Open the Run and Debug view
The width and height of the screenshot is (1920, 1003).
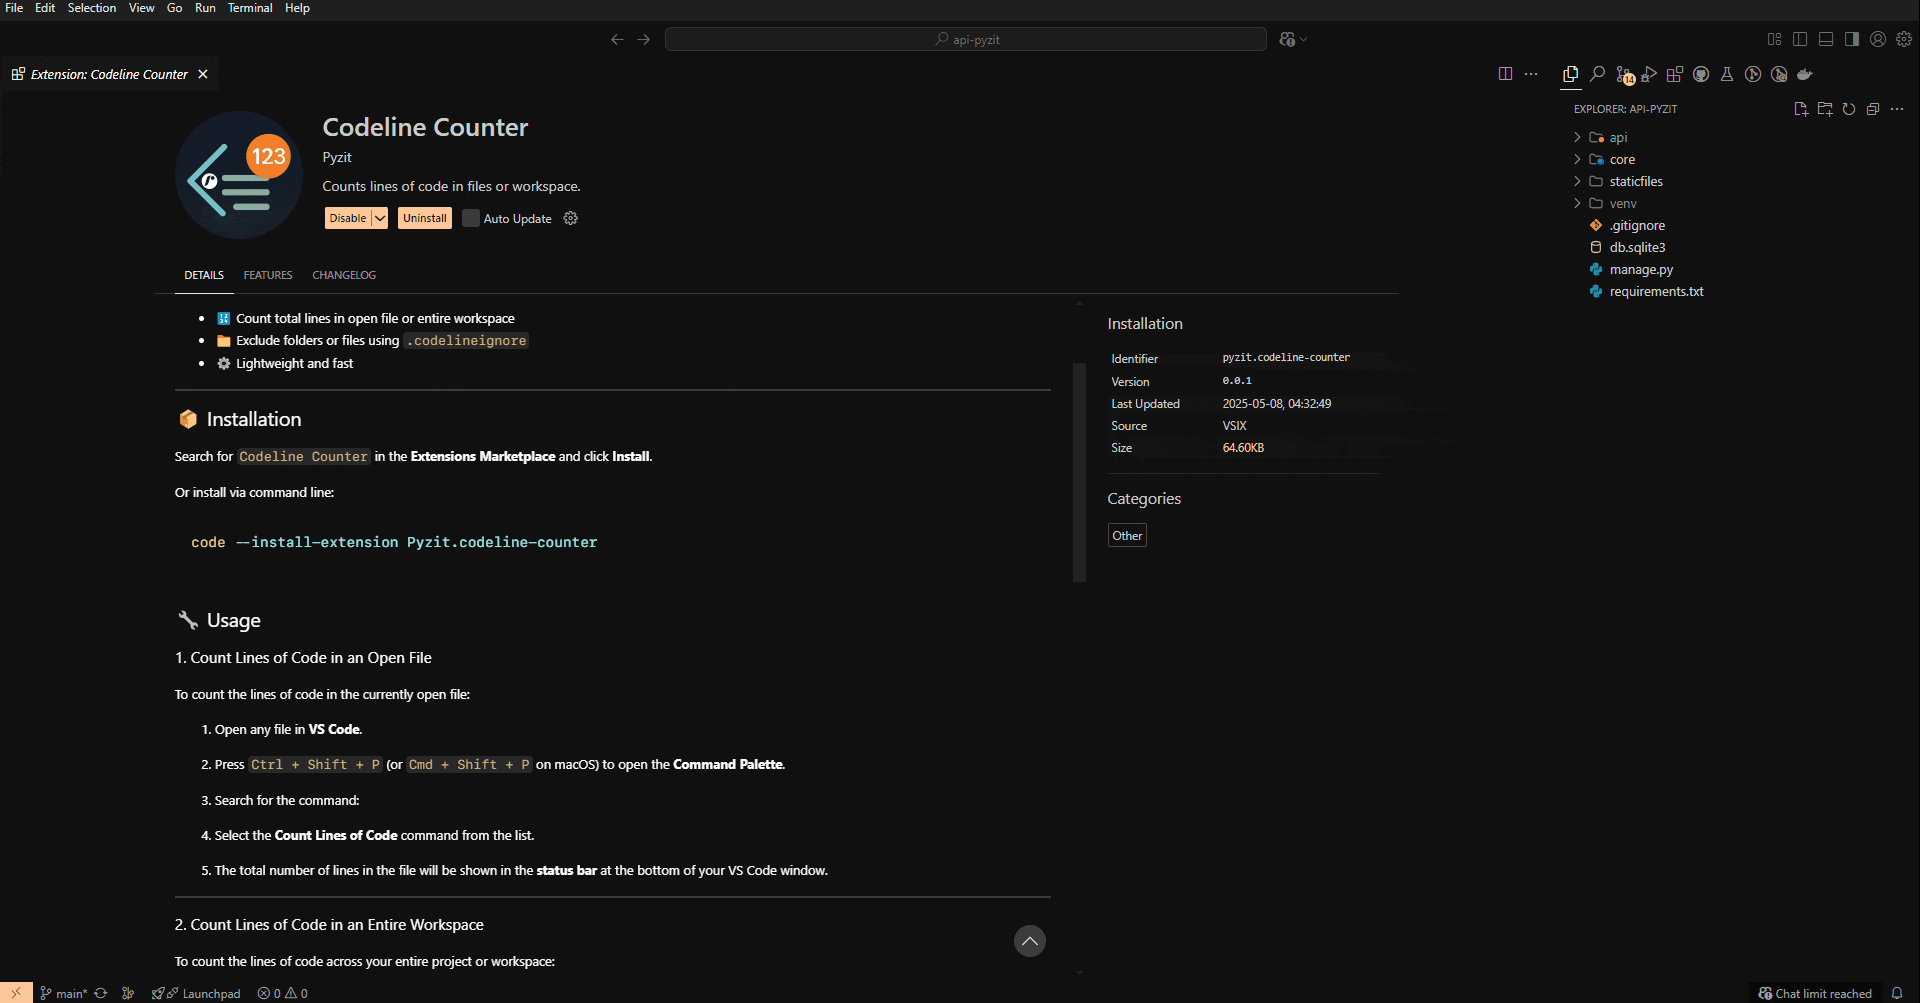(1649, 74)
